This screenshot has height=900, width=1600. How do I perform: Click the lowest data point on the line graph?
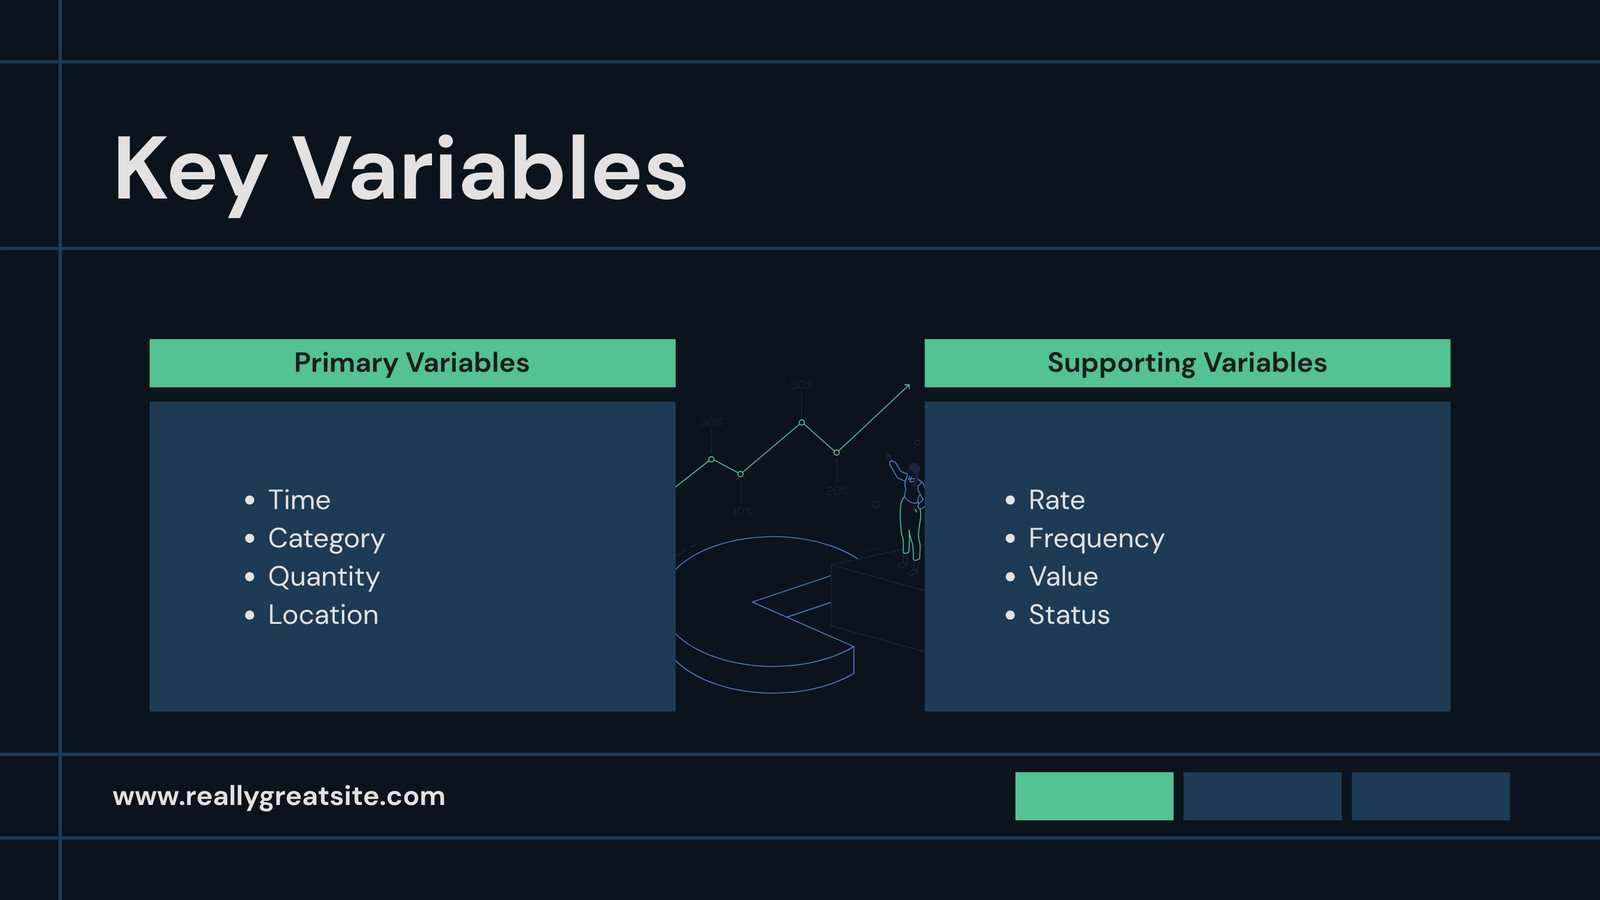(741, 473)
